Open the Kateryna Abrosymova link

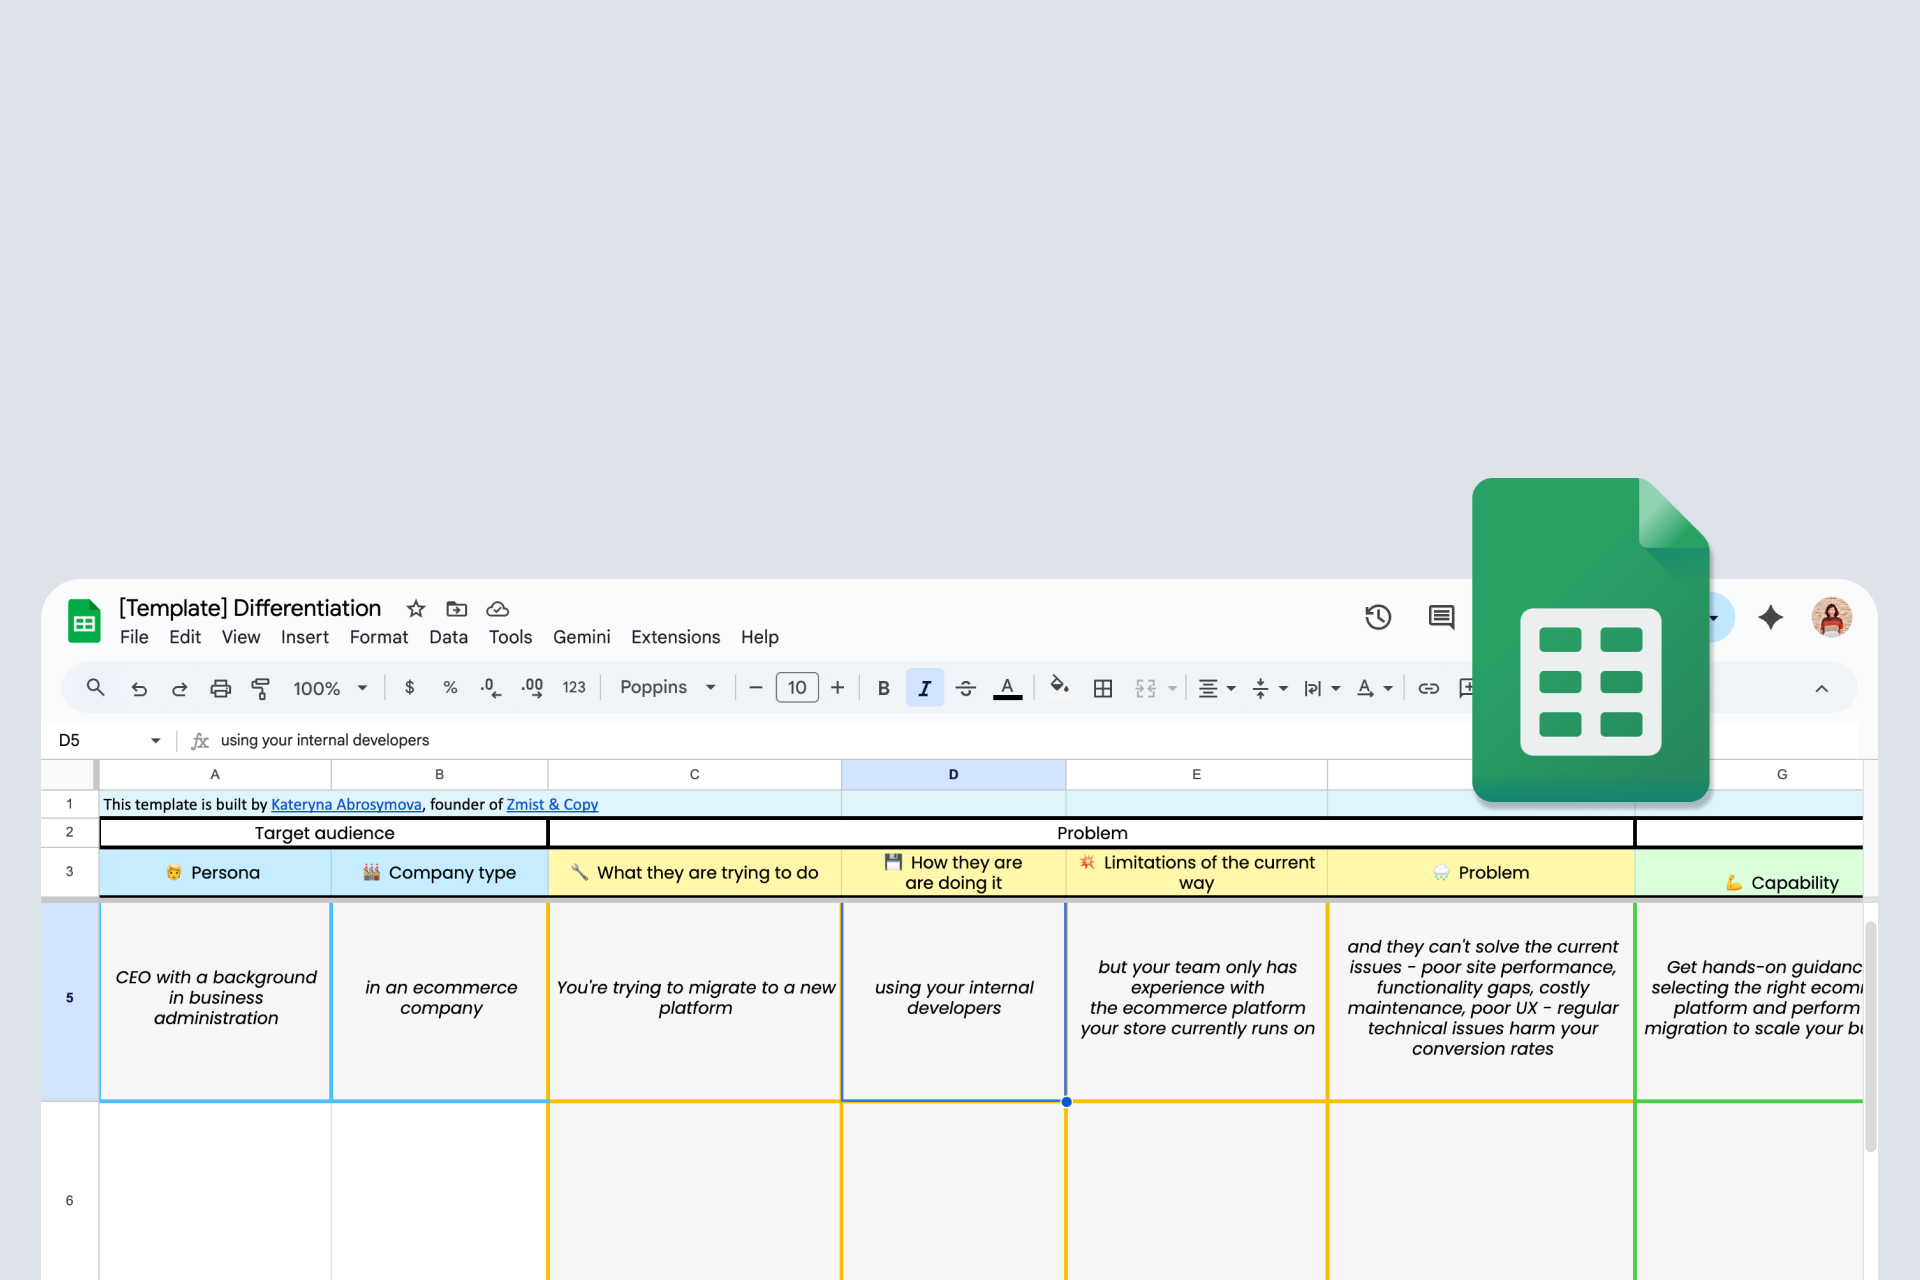tap(346, 804)
